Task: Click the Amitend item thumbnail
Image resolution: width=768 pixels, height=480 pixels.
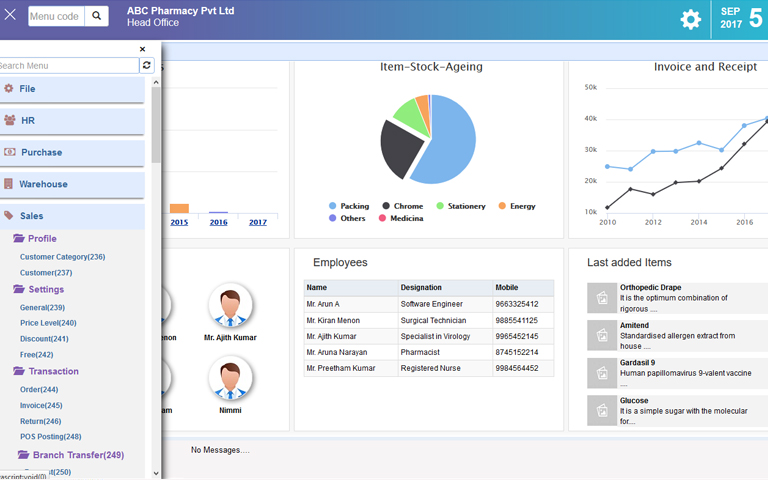Action: 602,336
